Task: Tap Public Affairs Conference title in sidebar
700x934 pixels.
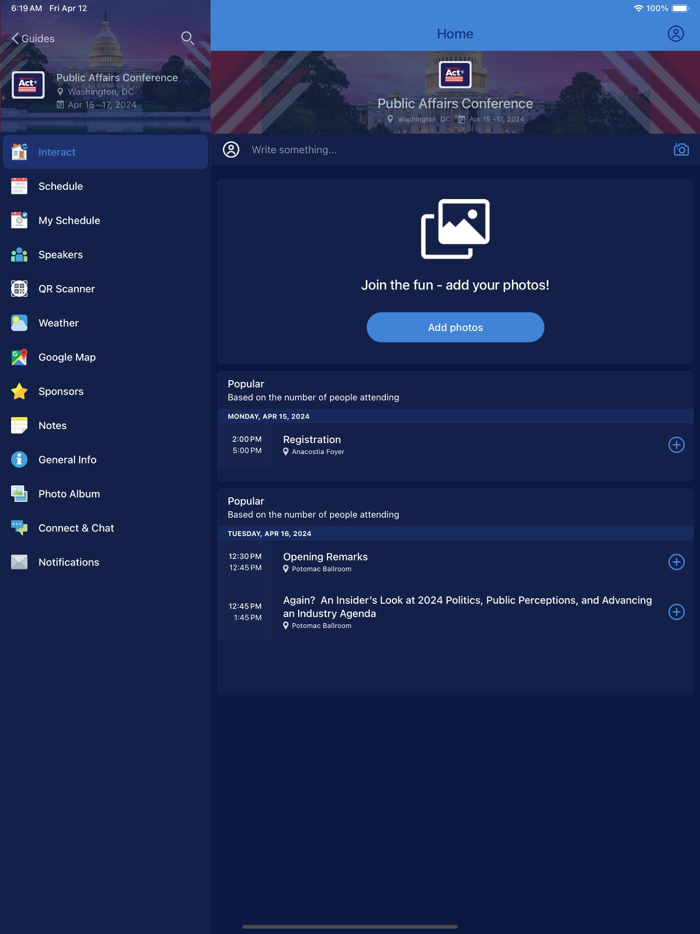Action: click(x=117, y=77)
